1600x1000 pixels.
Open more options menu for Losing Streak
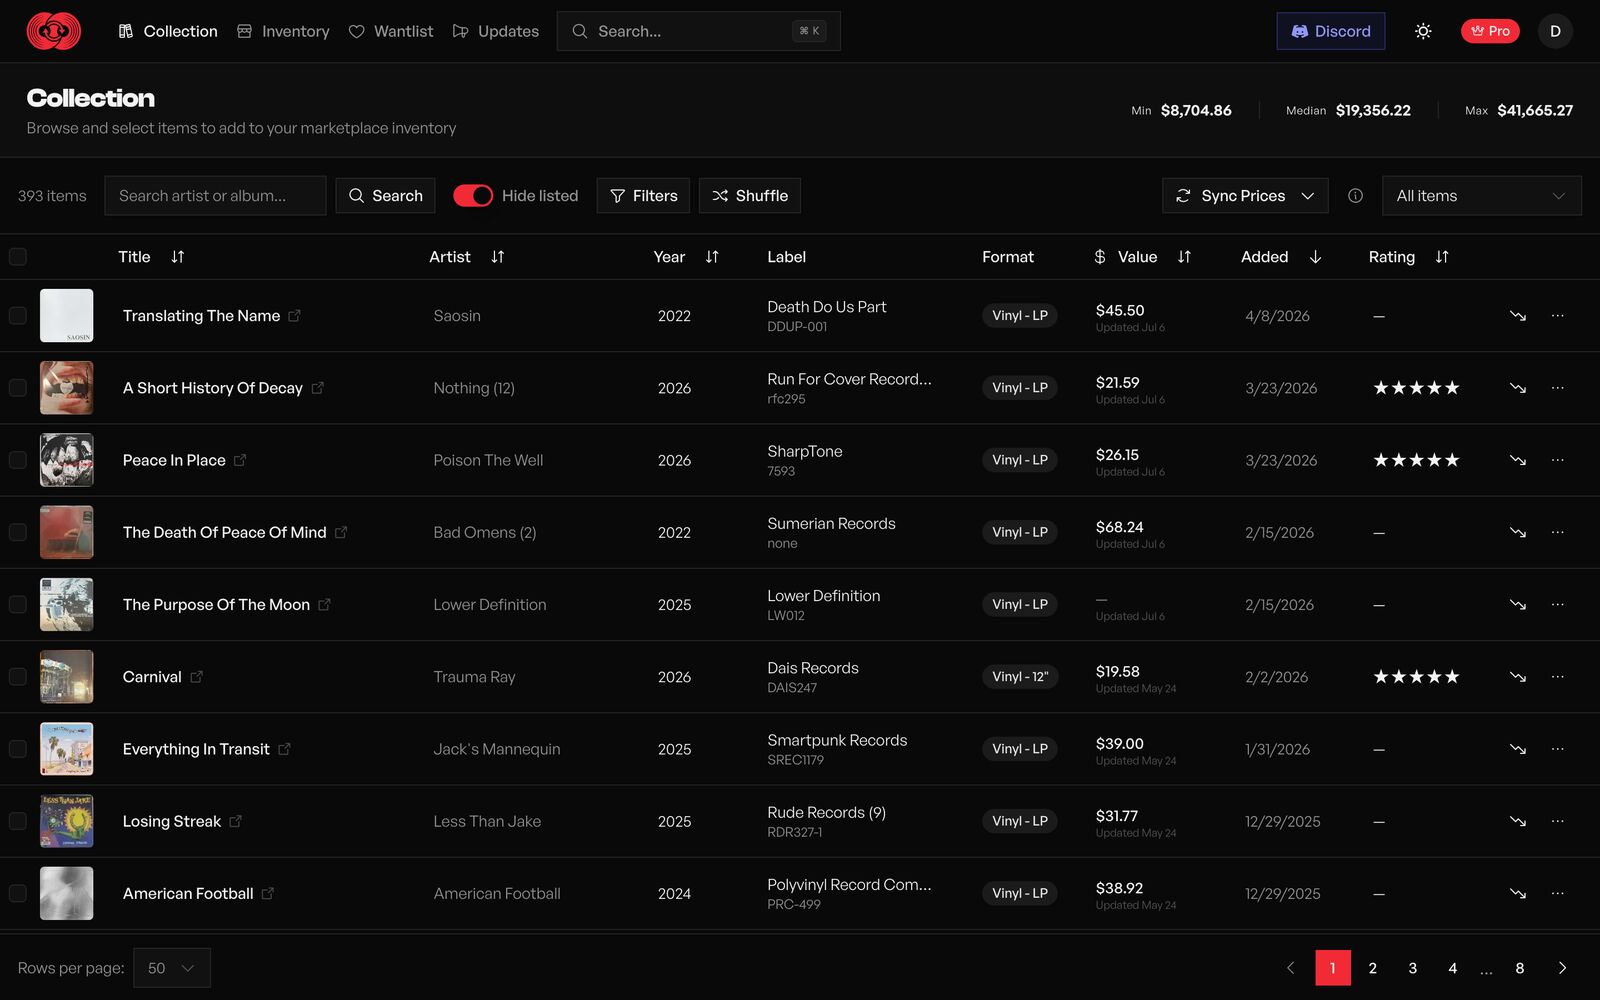coord(1557,821)
